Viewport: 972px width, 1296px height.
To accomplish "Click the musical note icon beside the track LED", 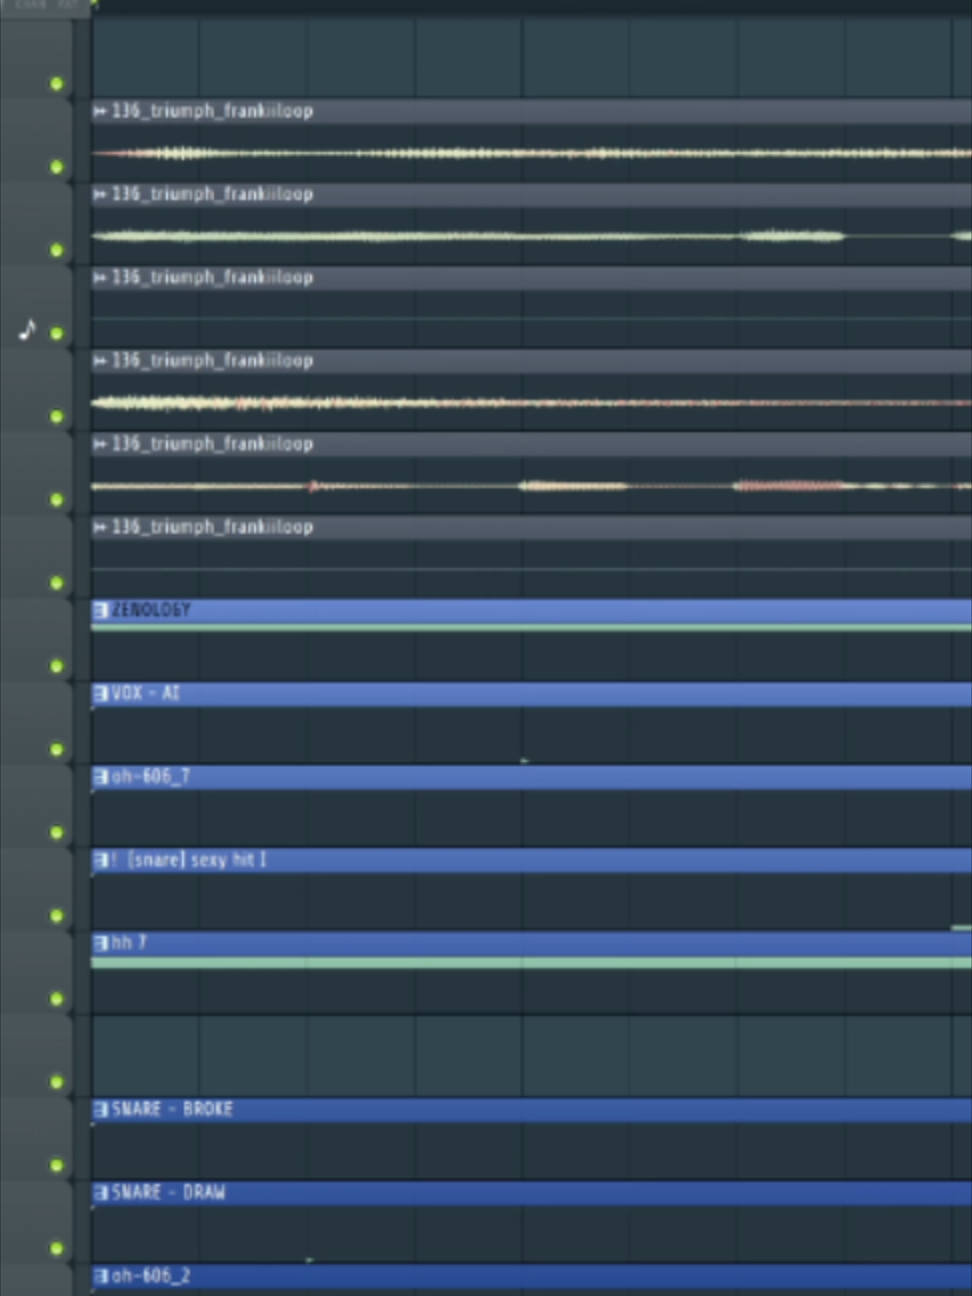I will tap(28, 329).
